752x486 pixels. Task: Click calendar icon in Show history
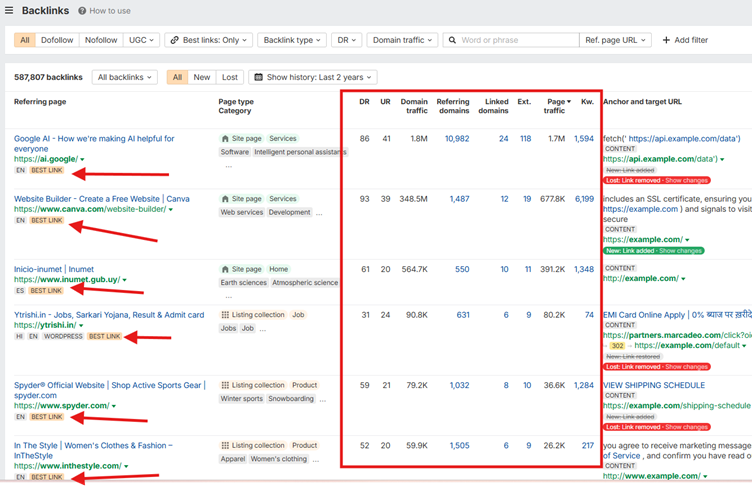[258, 77]
